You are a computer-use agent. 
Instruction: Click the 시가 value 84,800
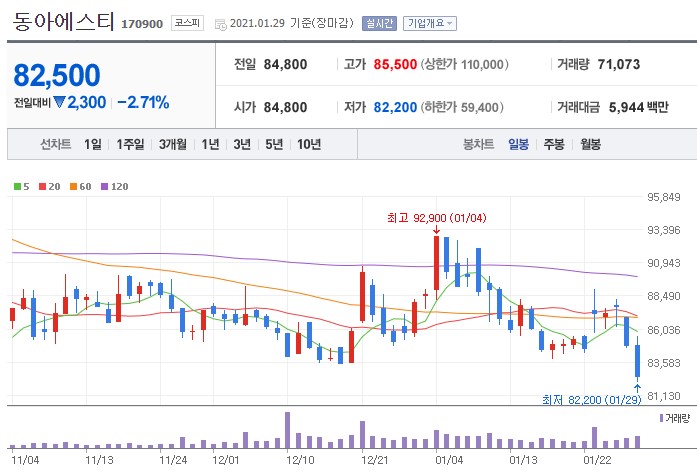click(285, 107)
